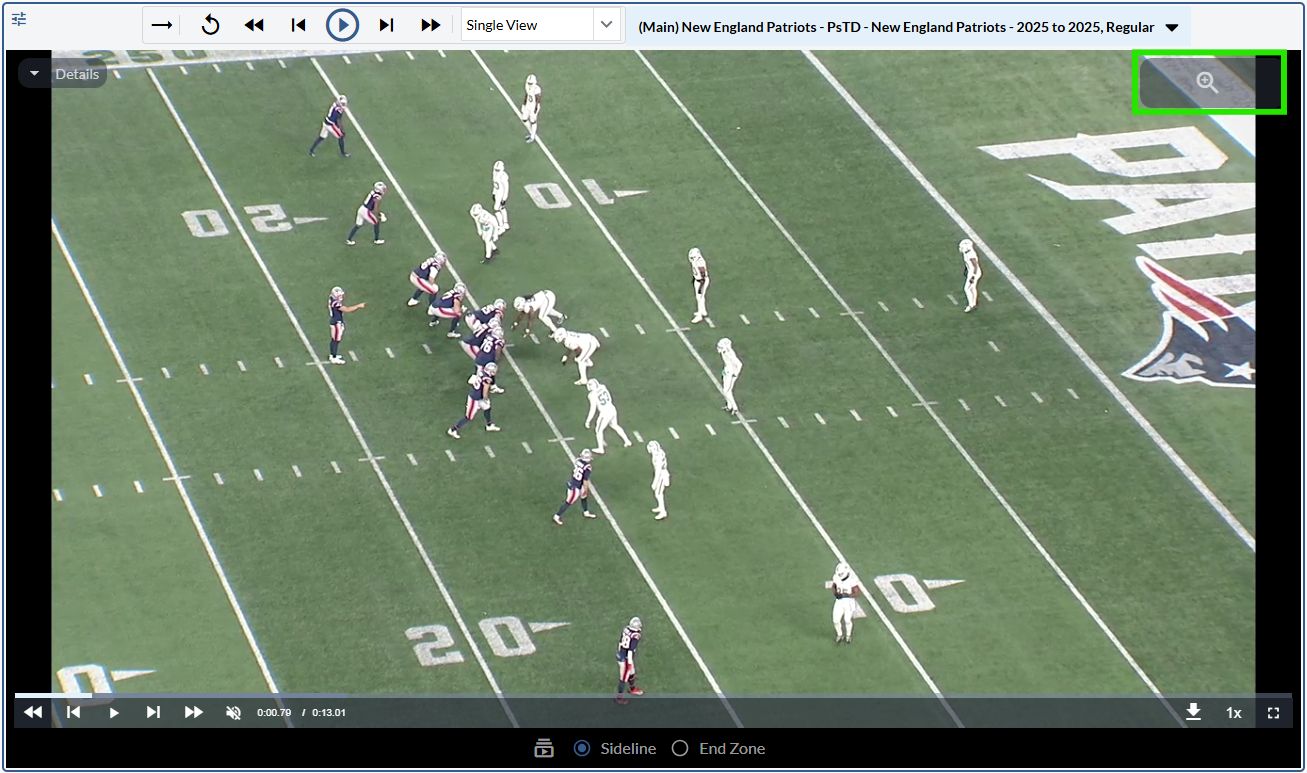Select the Sideline camera angle
Screen dimensions: 1307x773
click(582, 749)
